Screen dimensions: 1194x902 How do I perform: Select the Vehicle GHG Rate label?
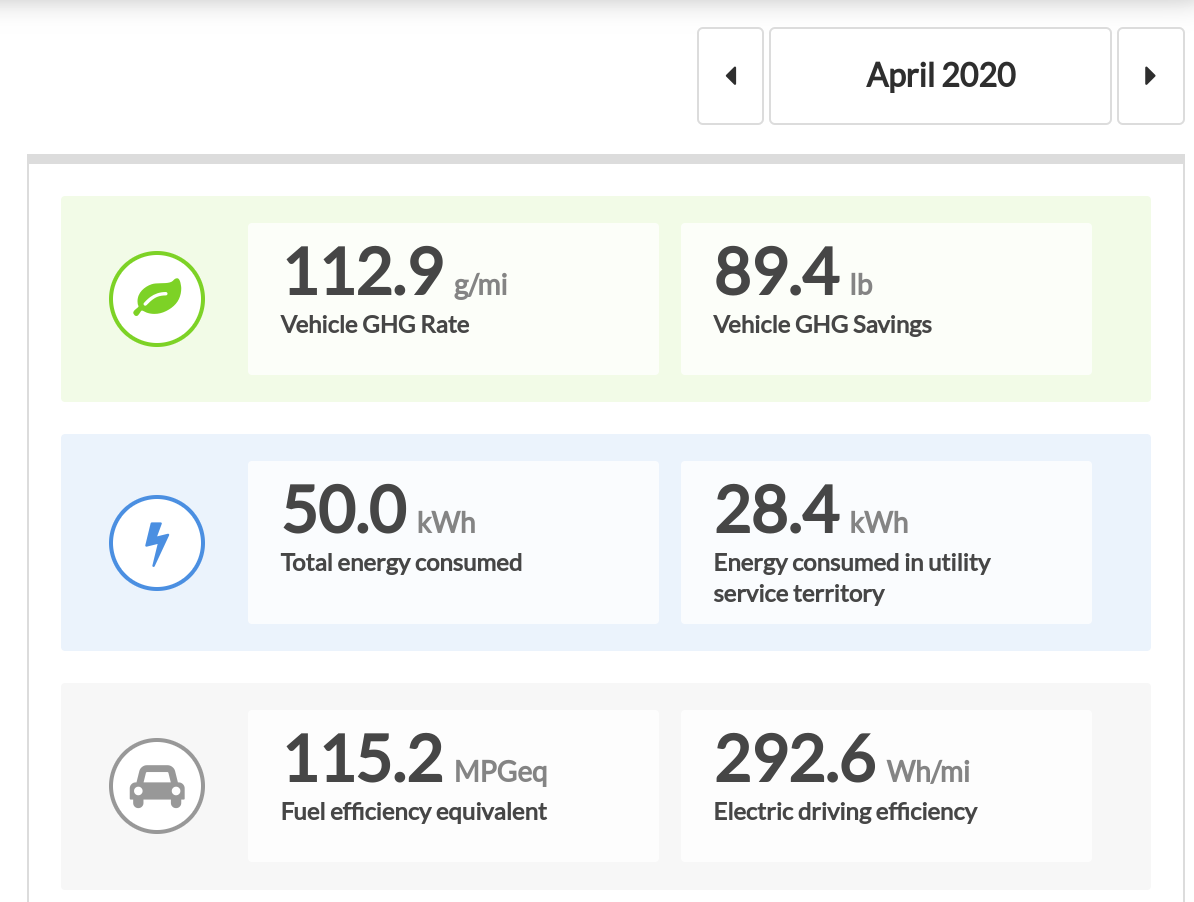coord(375,325)
